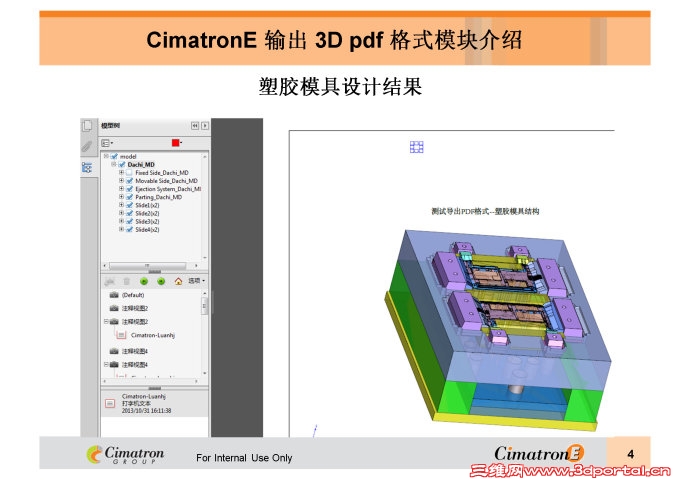Click the single right-arrow button in panel header

coord(205,126)
